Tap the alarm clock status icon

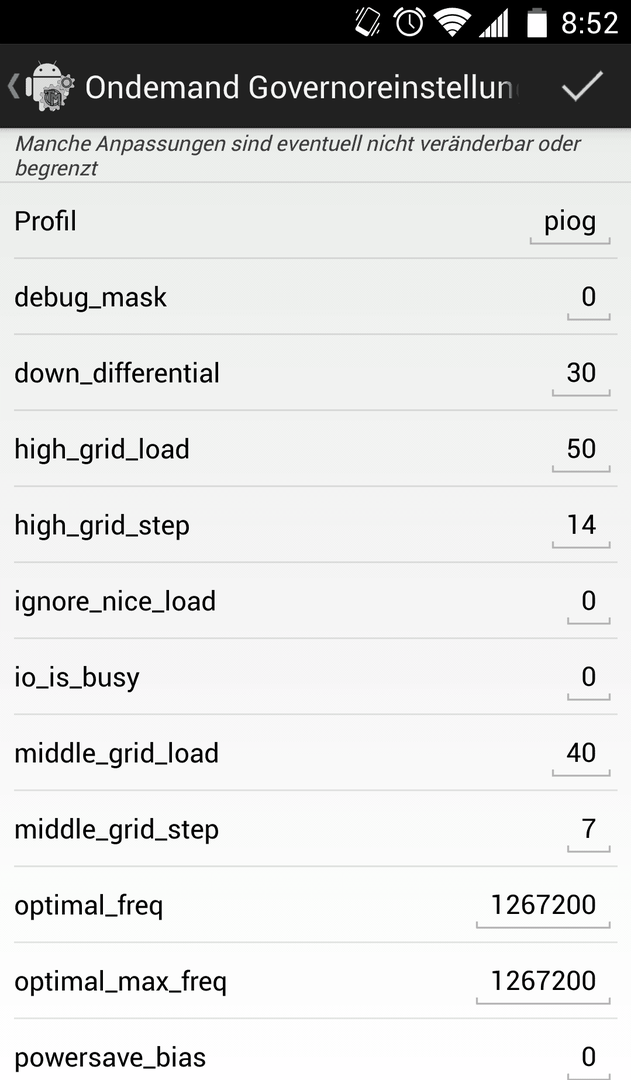(409, 22)
